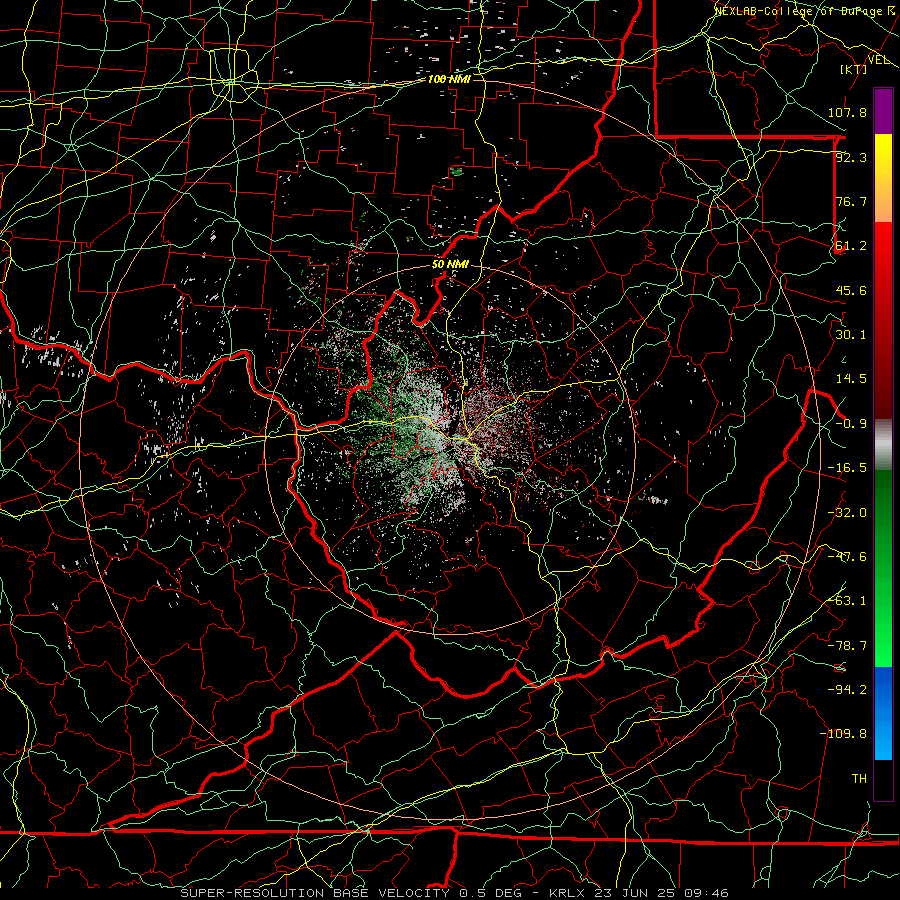The width and height of the screenshot is (900, 900).
Task: Select the -0.9 value on velocity scale
Action: 851,424
